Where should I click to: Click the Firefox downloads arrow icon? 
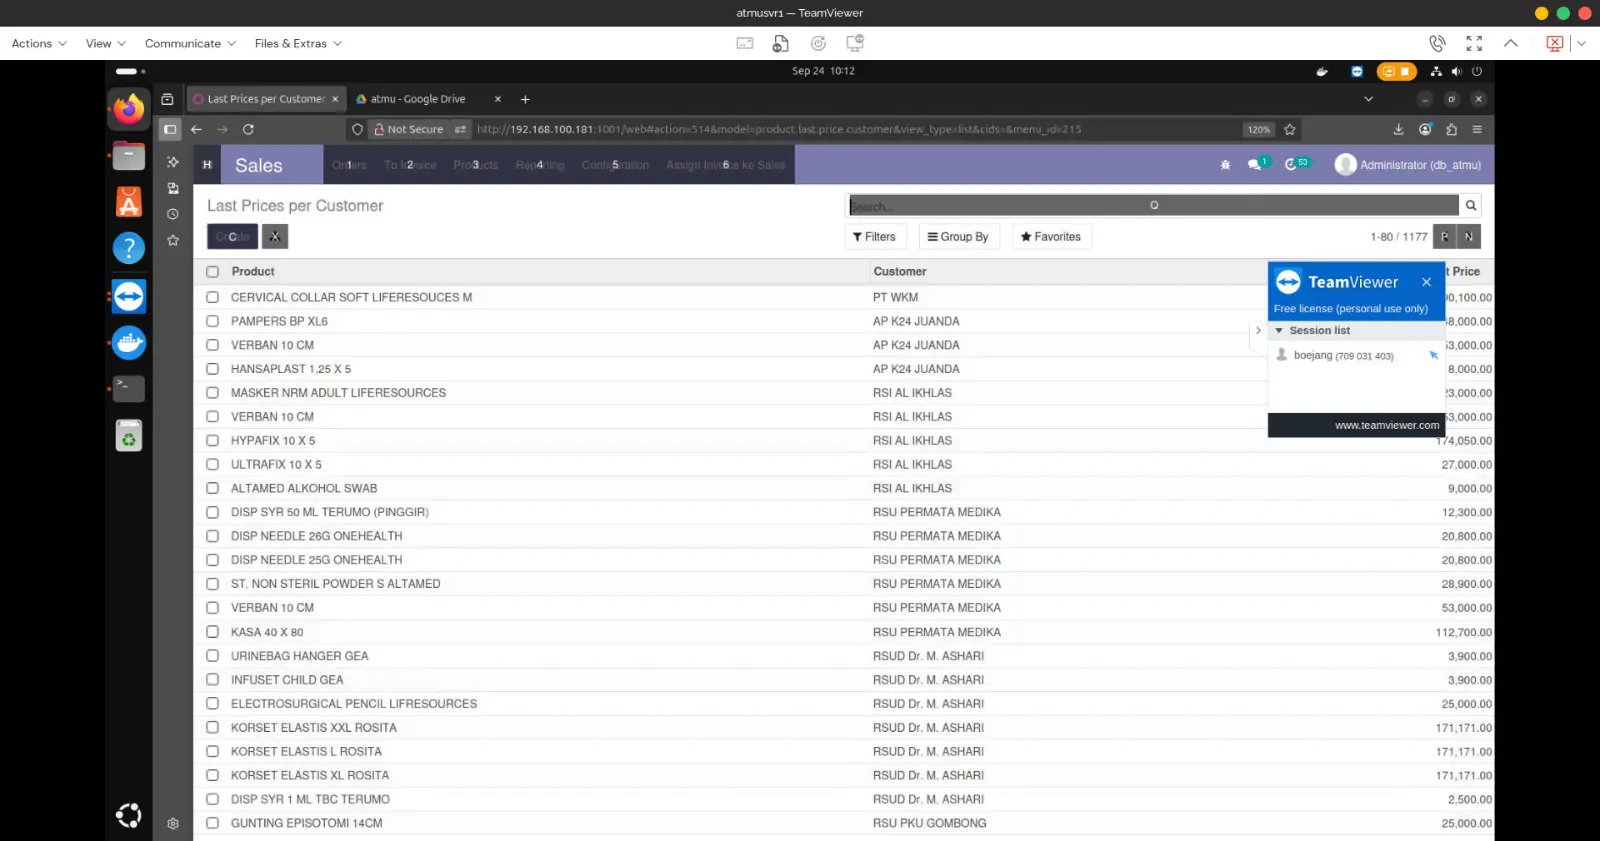coord(1398,129)
